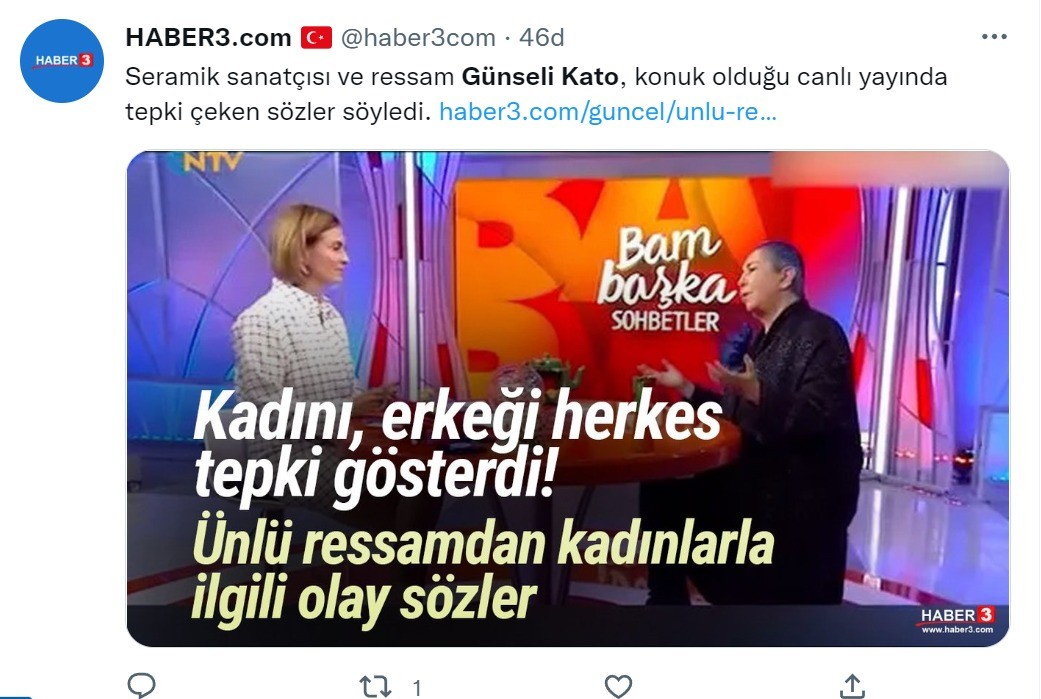Like the tweet with the heart icon
The width and height of the screenshot is (1041, 699).
pos(618,686)
